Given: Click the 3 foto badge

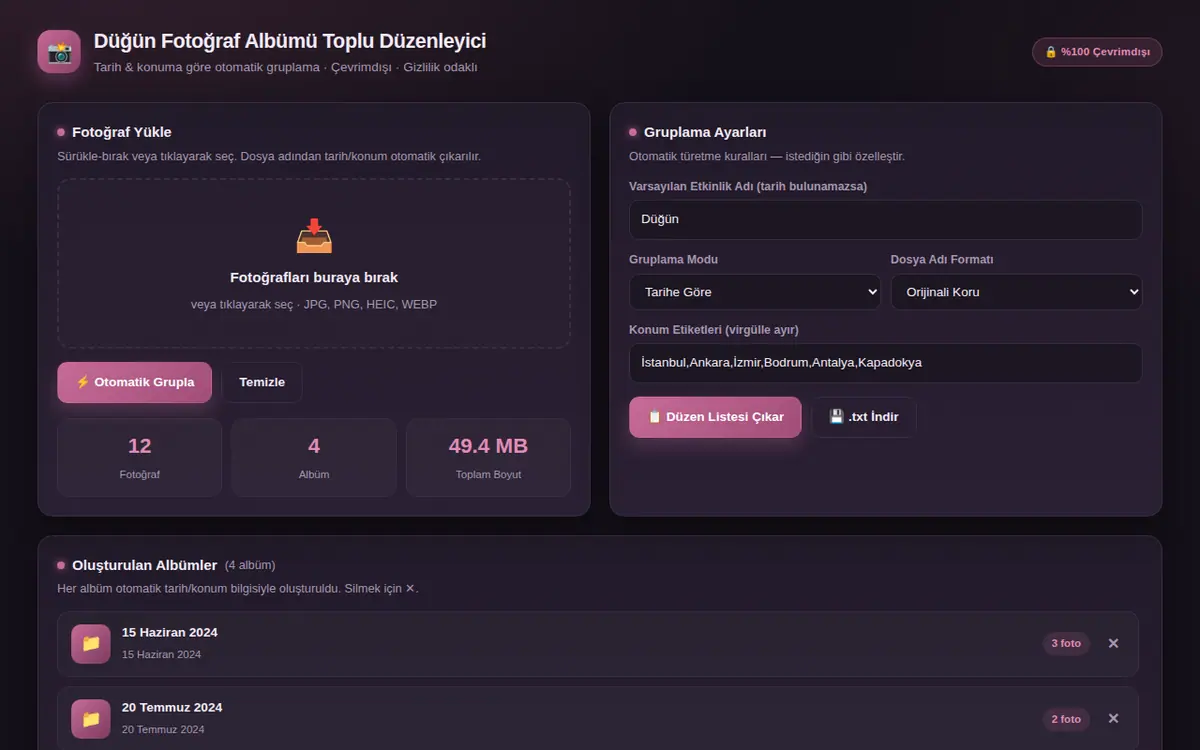Looking at the screenshot, I should (x=1066, y=643).
